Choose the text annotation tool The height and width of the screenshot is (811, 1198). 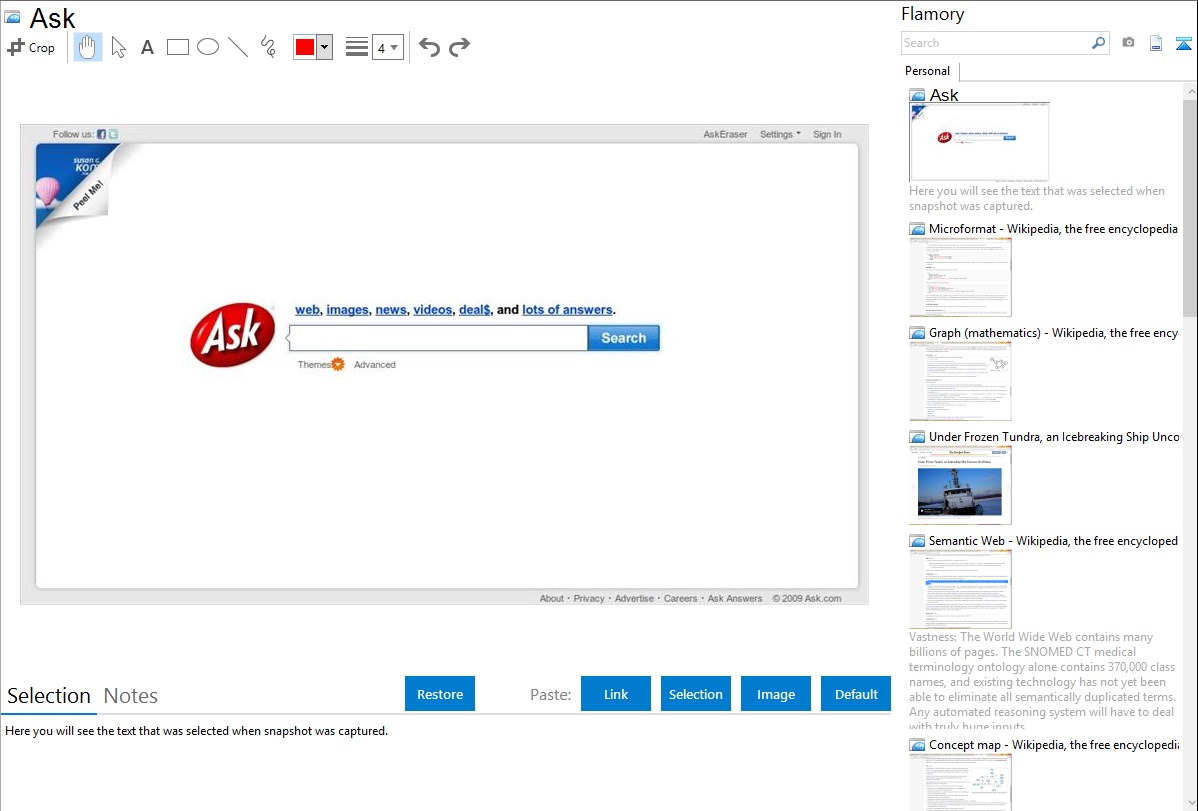(147, 47)
